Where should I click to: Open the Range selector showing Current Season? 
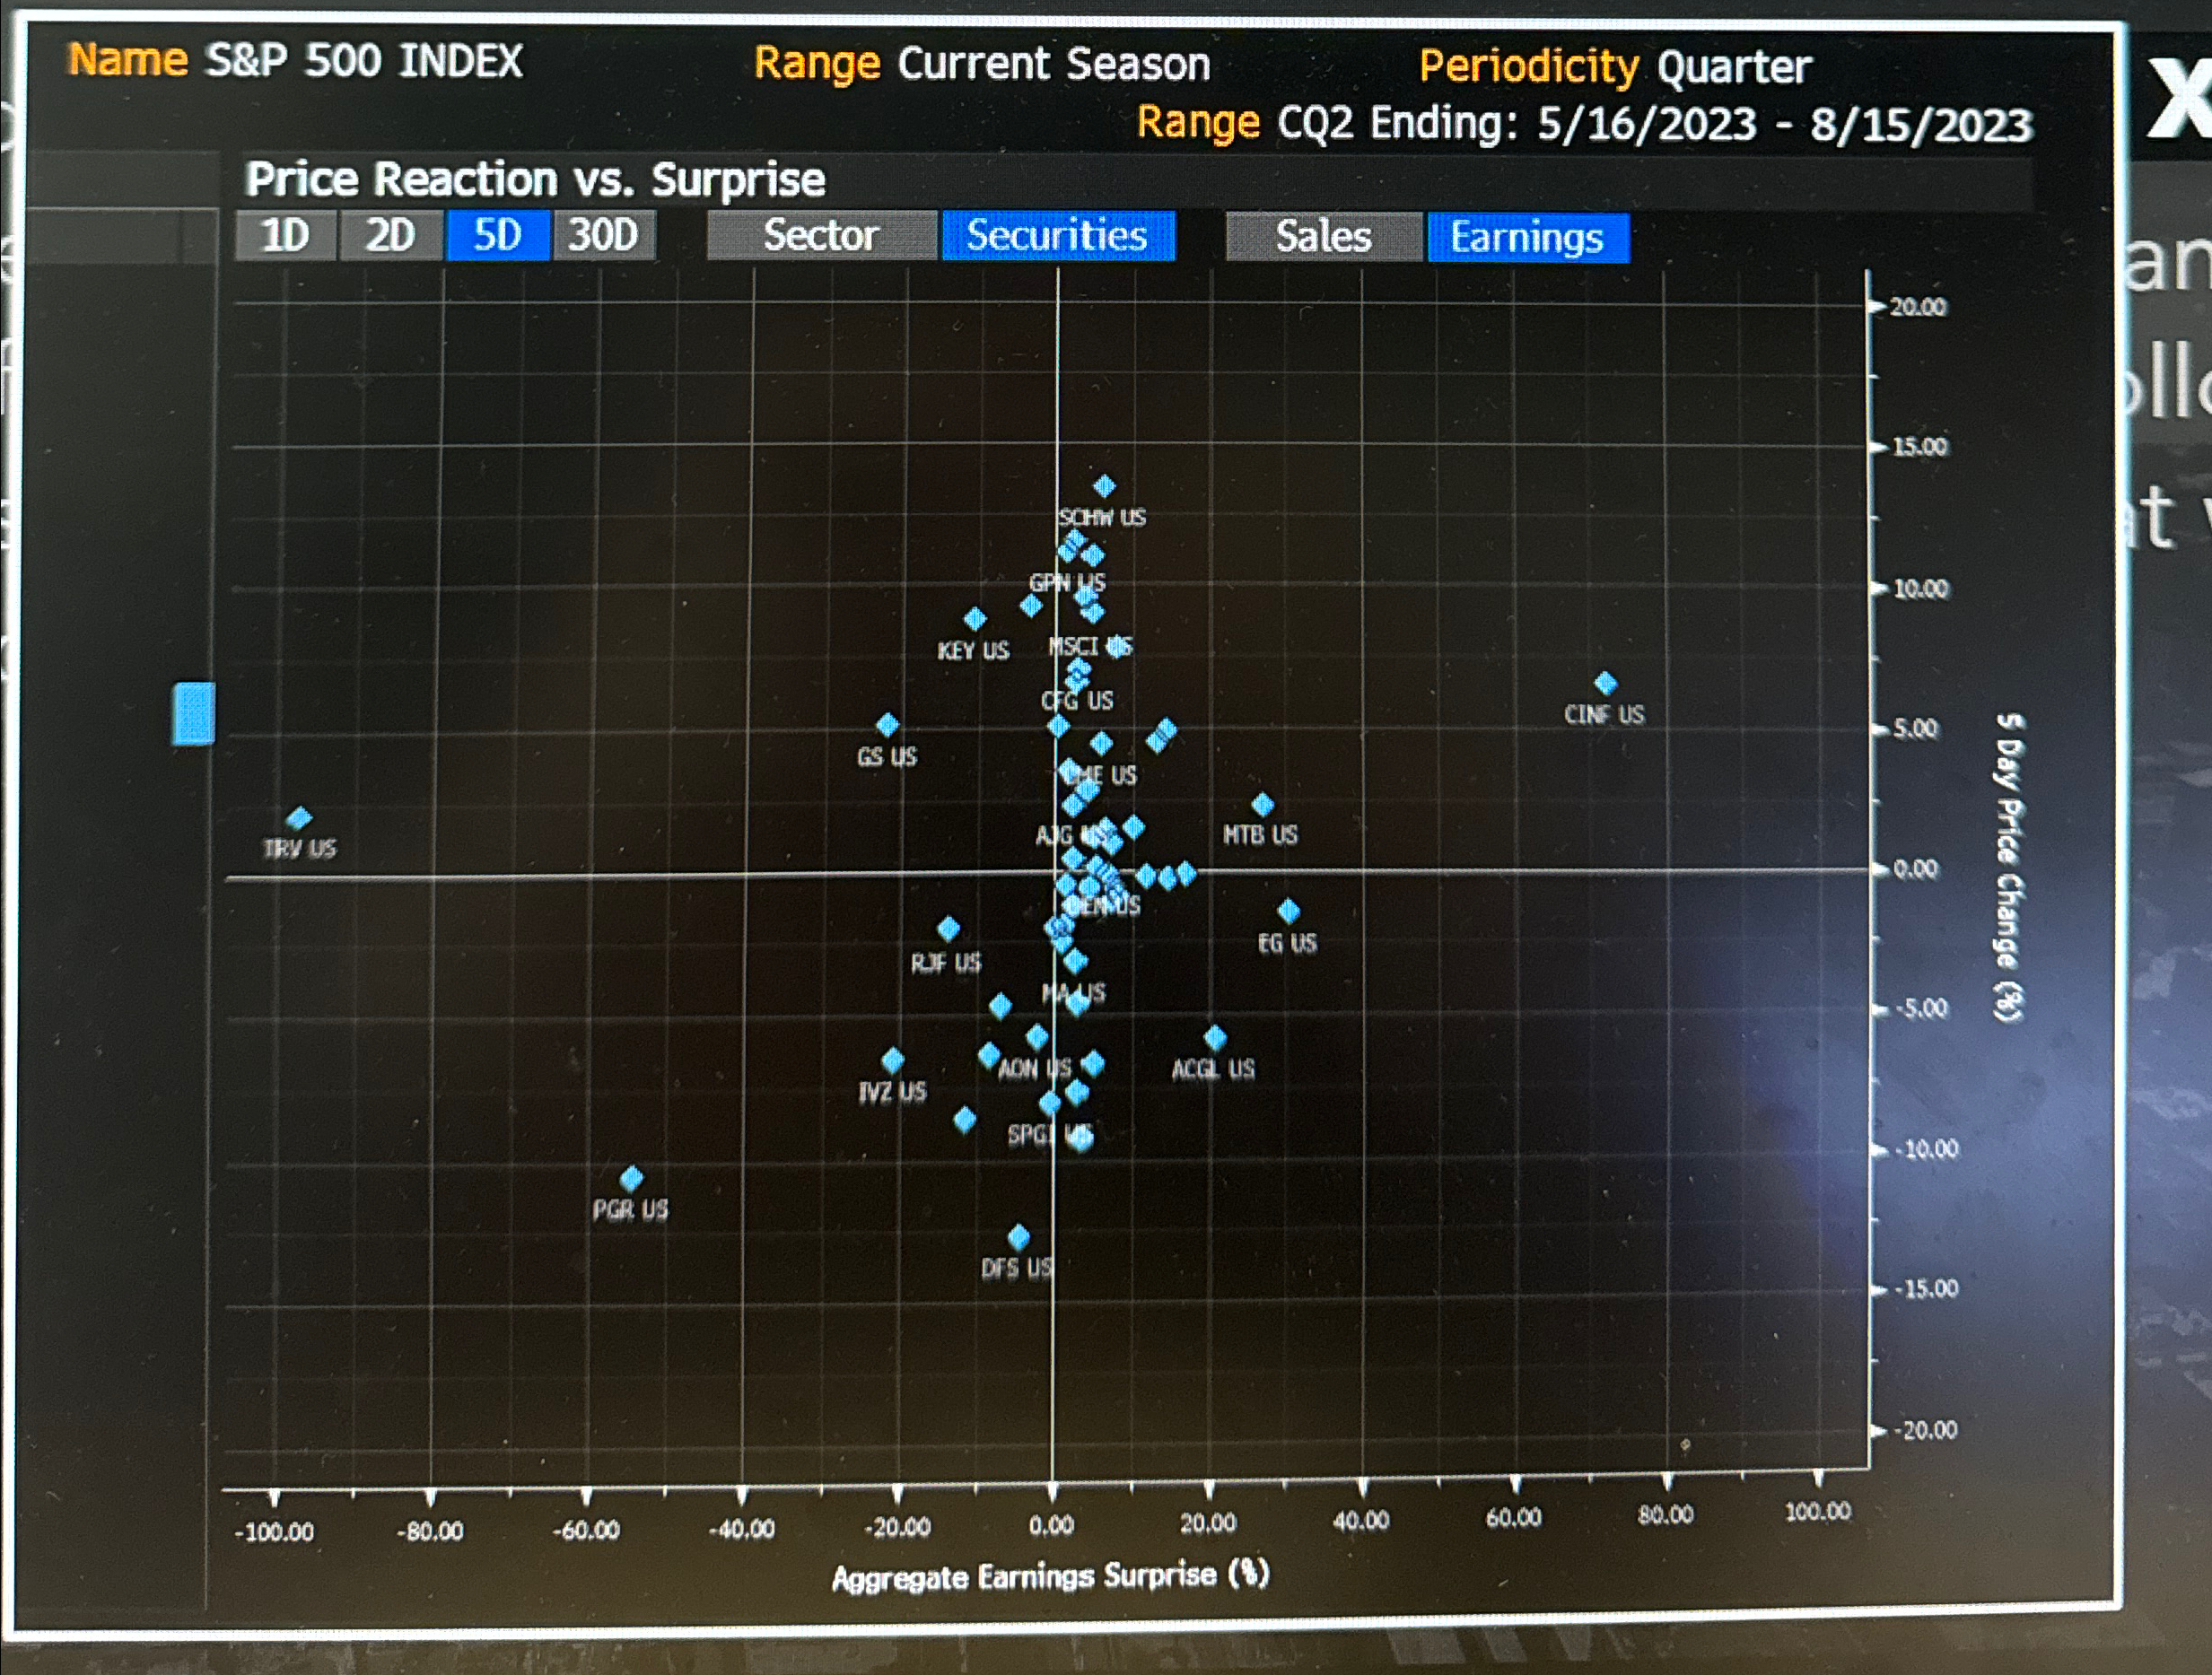pyautogui.click(x=1055, y=63)
